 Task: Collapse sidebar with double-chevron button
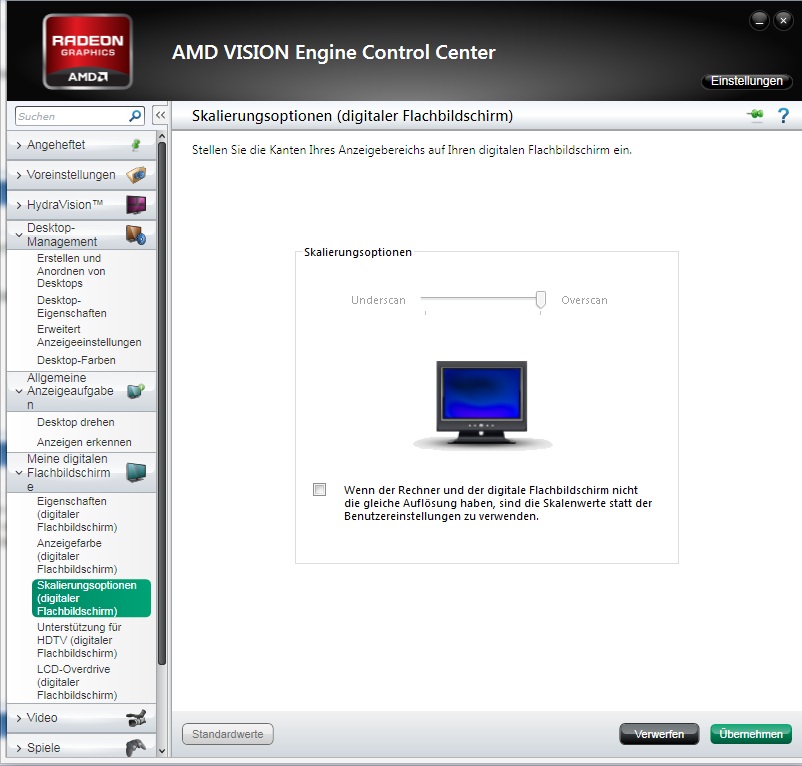point(160,115)
